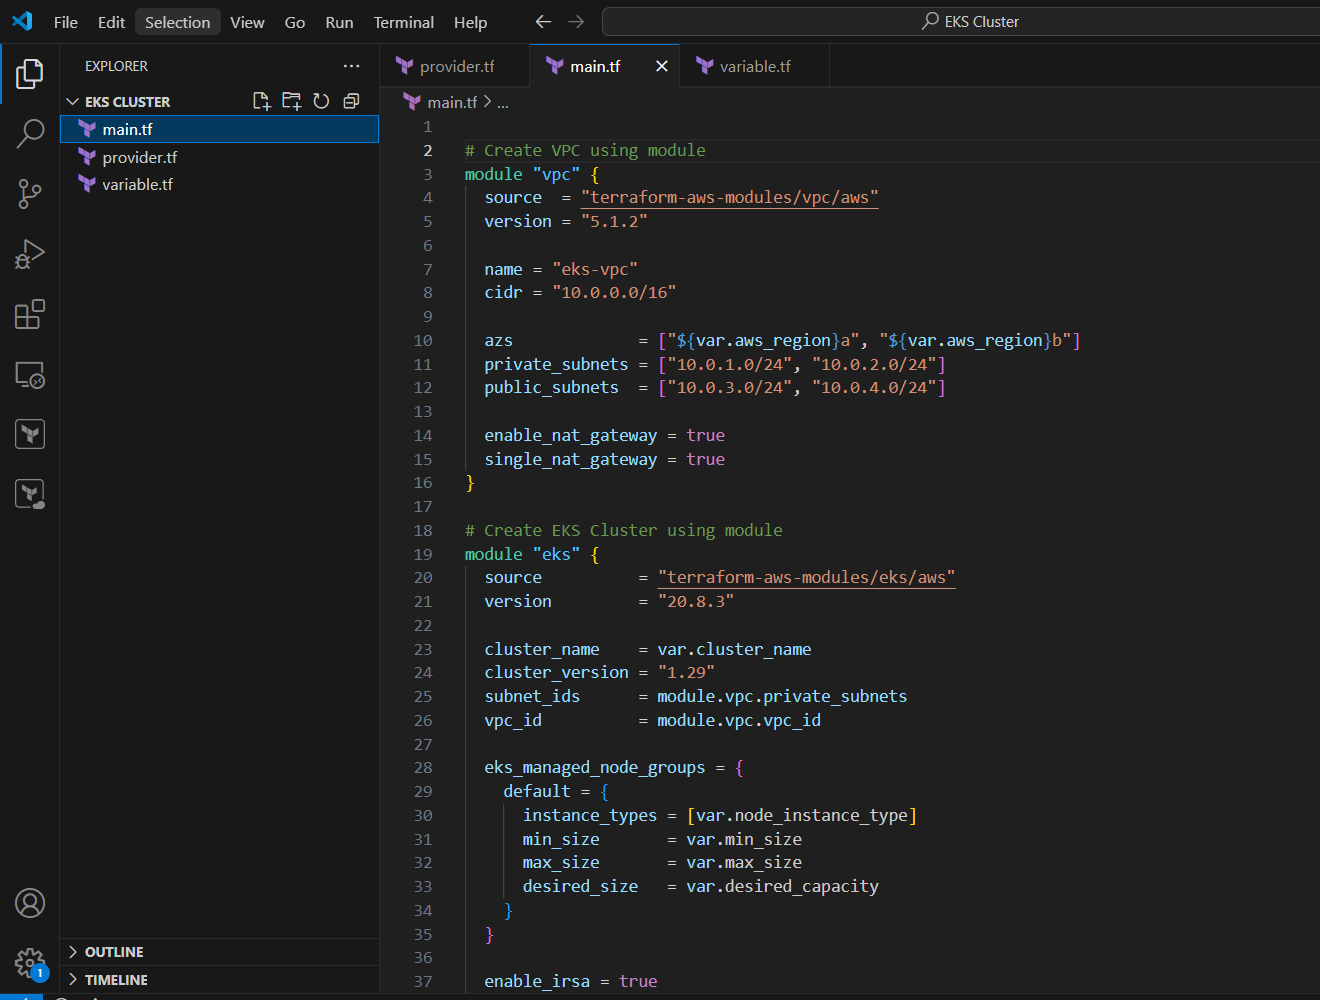This screenshot has height=1000, width=1320.
Task: Click line number 3 in gutter
Action: pos(428,174)
